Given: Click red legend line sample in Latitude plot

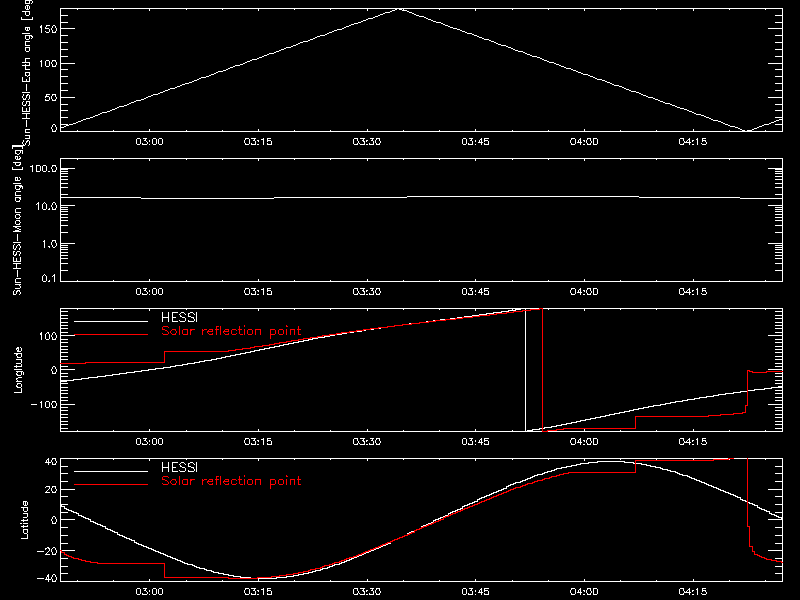Looking at the screenshot, I should 111,485.
